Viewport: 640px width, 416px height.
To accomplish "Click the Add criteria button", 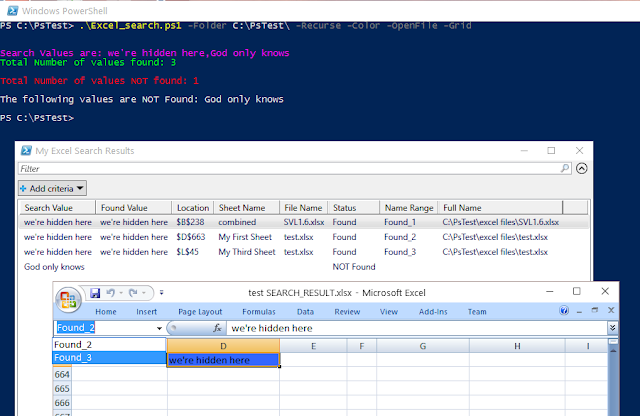I will point(52,188).
